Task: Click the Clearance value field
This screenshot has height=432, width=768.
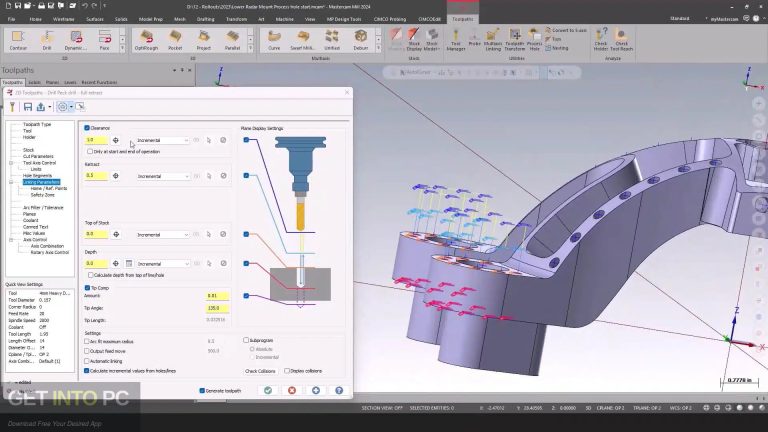Action: click(96, 140)
